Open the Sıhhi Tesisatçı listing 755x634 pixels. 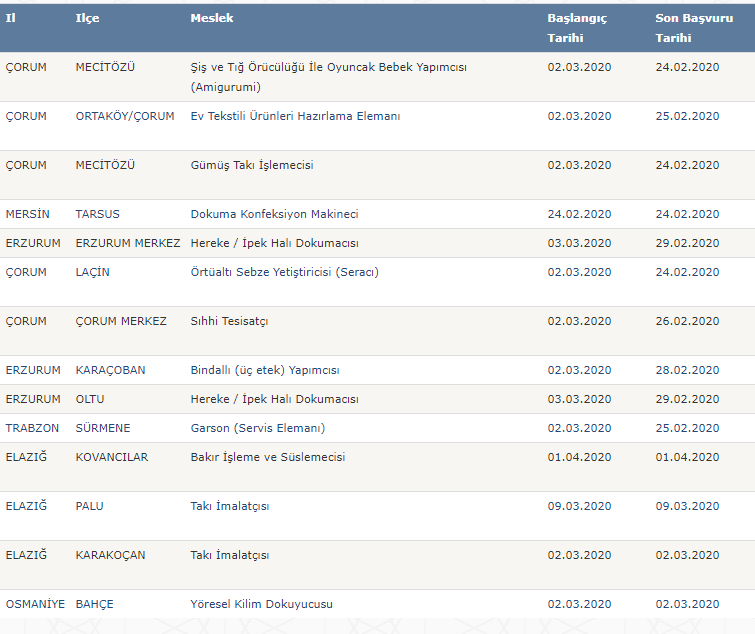(x=229, y=321)
